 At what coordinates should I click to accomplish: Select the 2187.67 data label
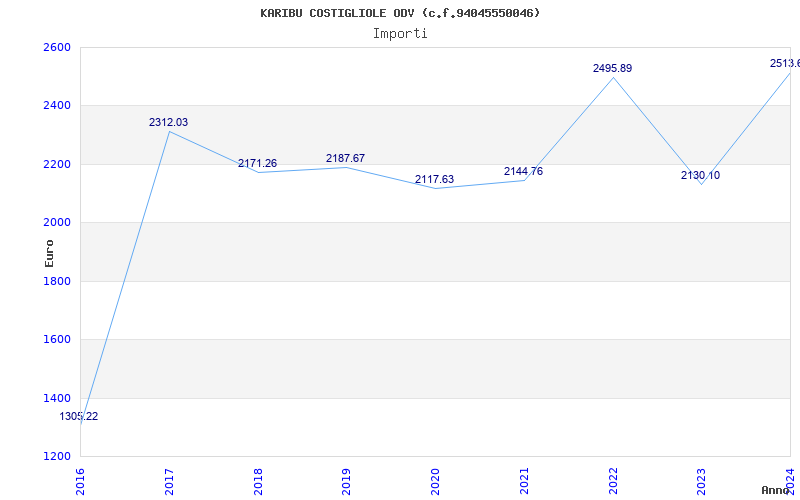[345, 158]
